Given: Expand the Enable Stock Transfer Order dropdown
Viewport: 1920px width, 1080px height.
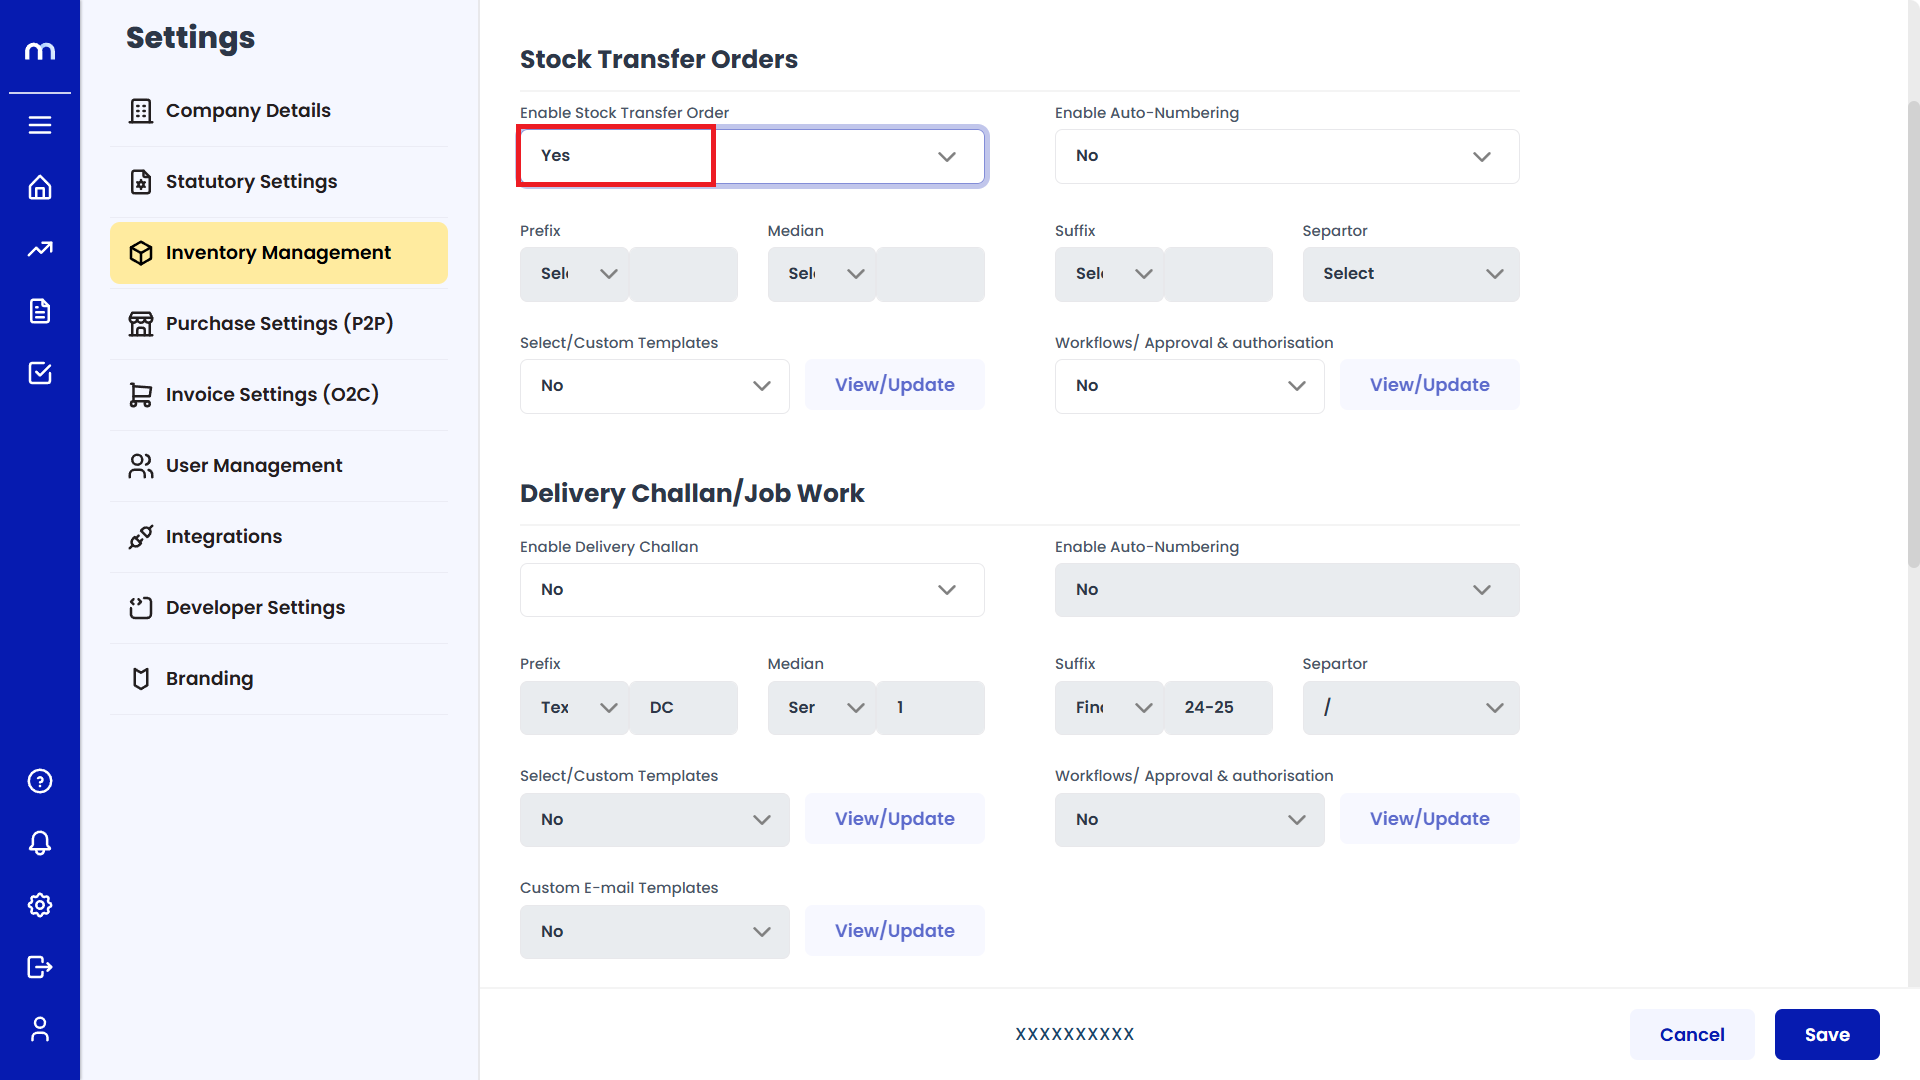Looking at the screenshot, I should tap(752, 156).
